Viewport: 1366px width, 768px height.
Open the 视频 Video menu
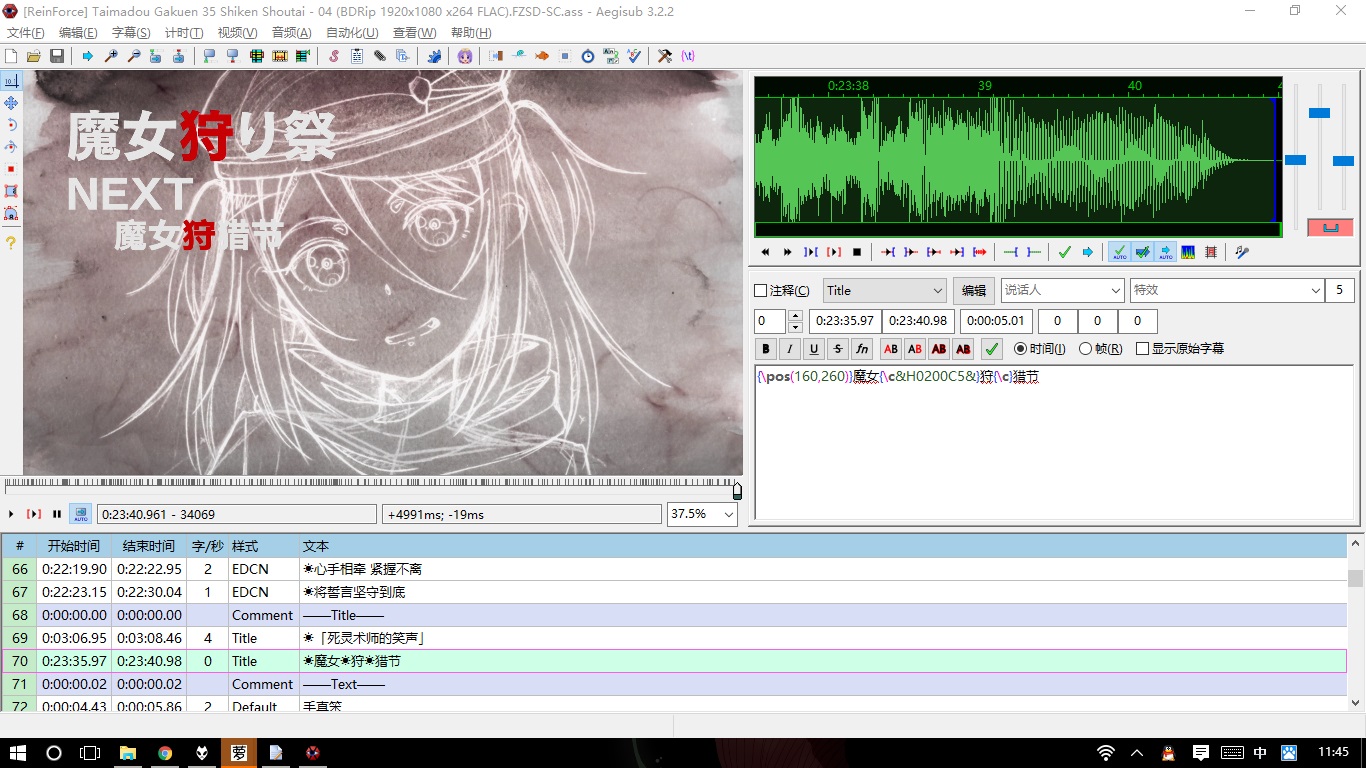click(x=237, y=33)
